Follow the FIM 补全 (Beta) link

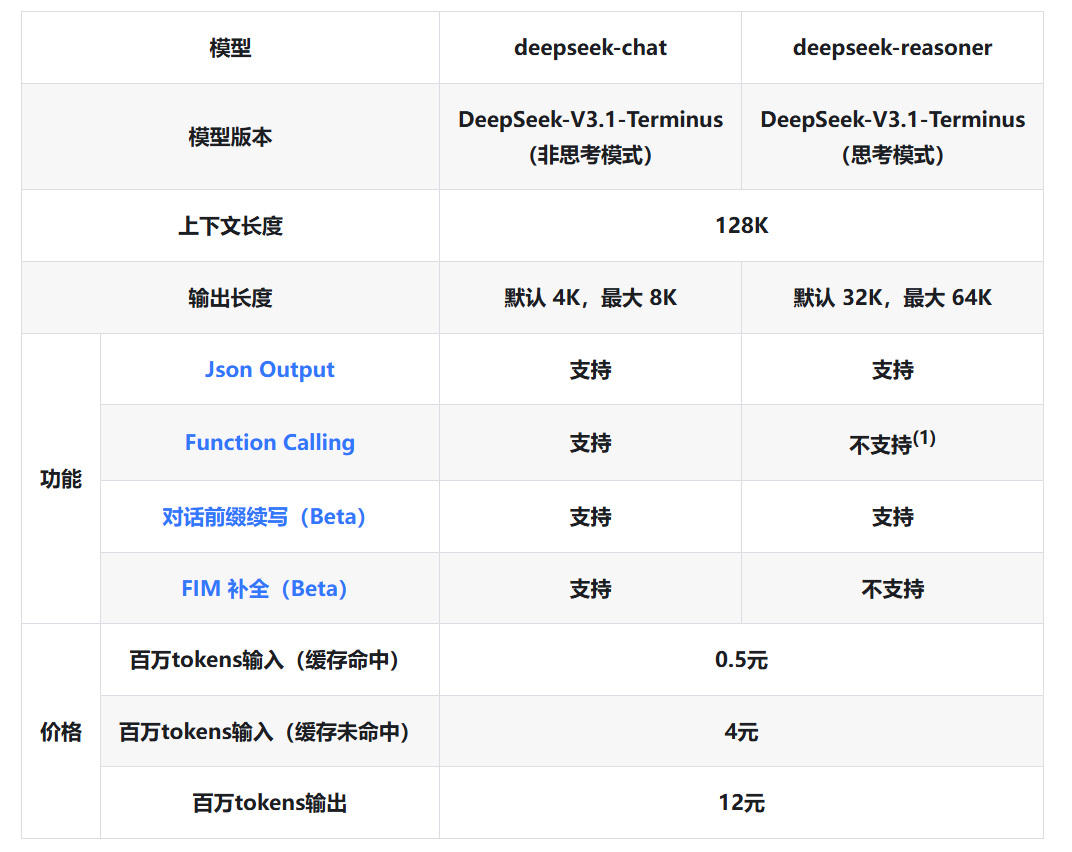pos(264,588)
